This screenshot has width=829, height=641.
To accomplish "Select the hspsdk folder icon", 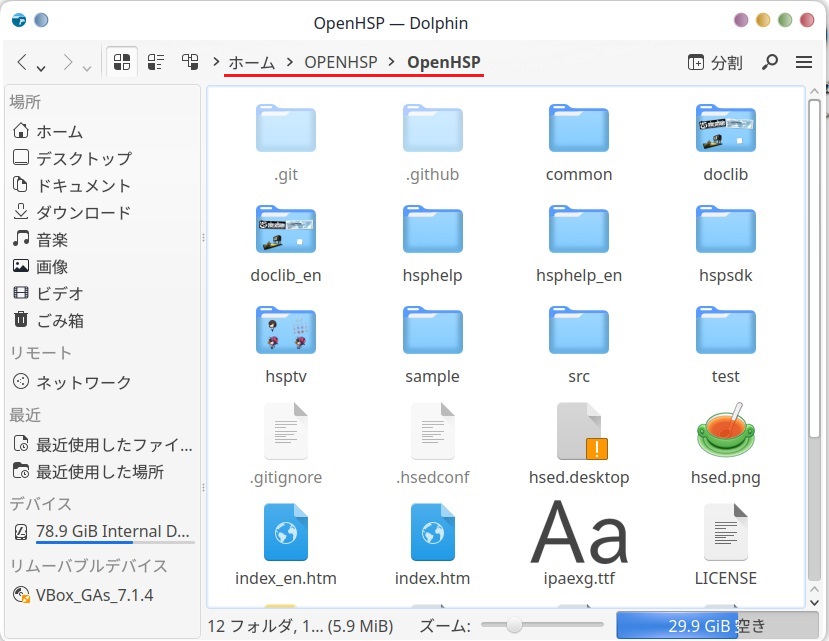I will [x=725, y=229].
